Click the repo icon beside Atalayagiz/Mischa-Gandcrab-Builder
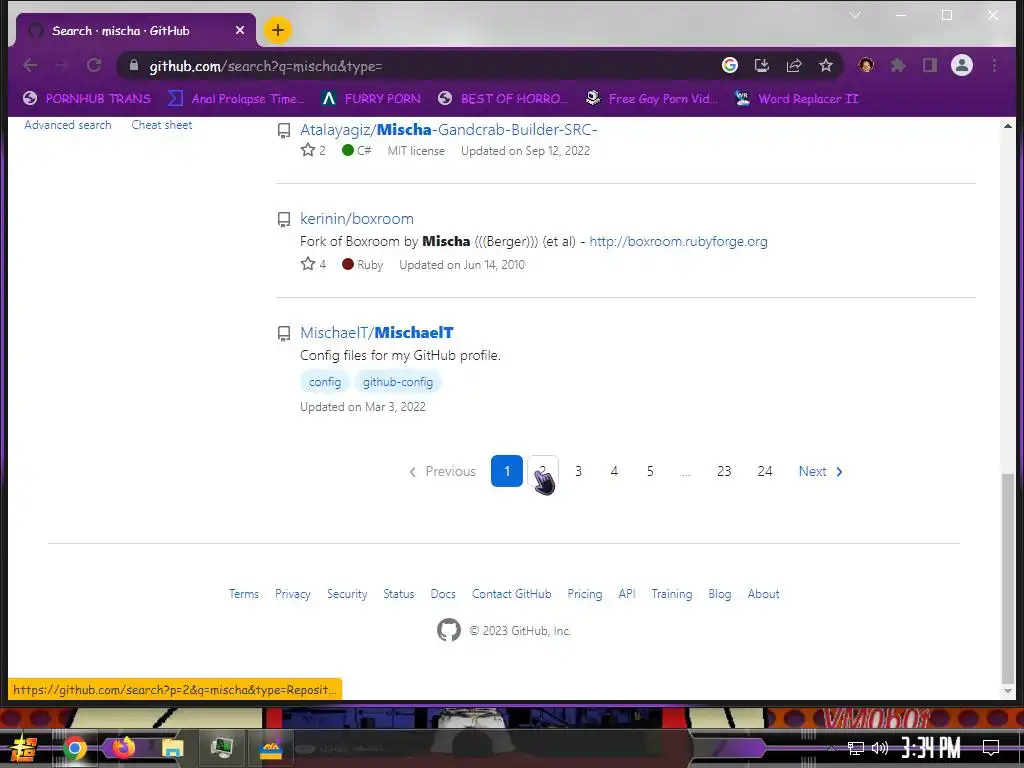The height and width of the screenshot is (768, 1024). pyautogui.click(x=284, y=131)
